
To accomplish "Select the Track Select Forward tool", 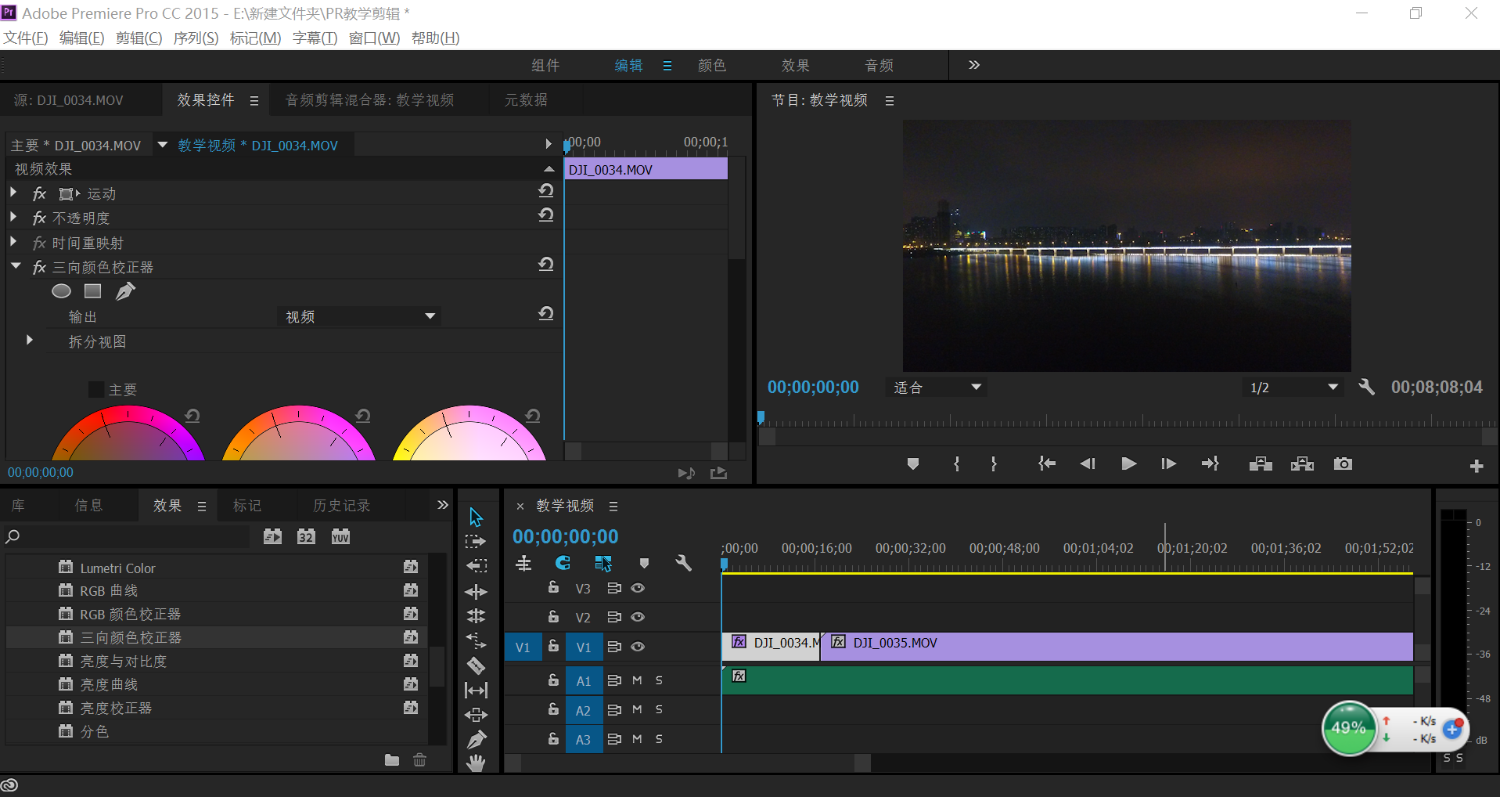I will pos(476,541).
